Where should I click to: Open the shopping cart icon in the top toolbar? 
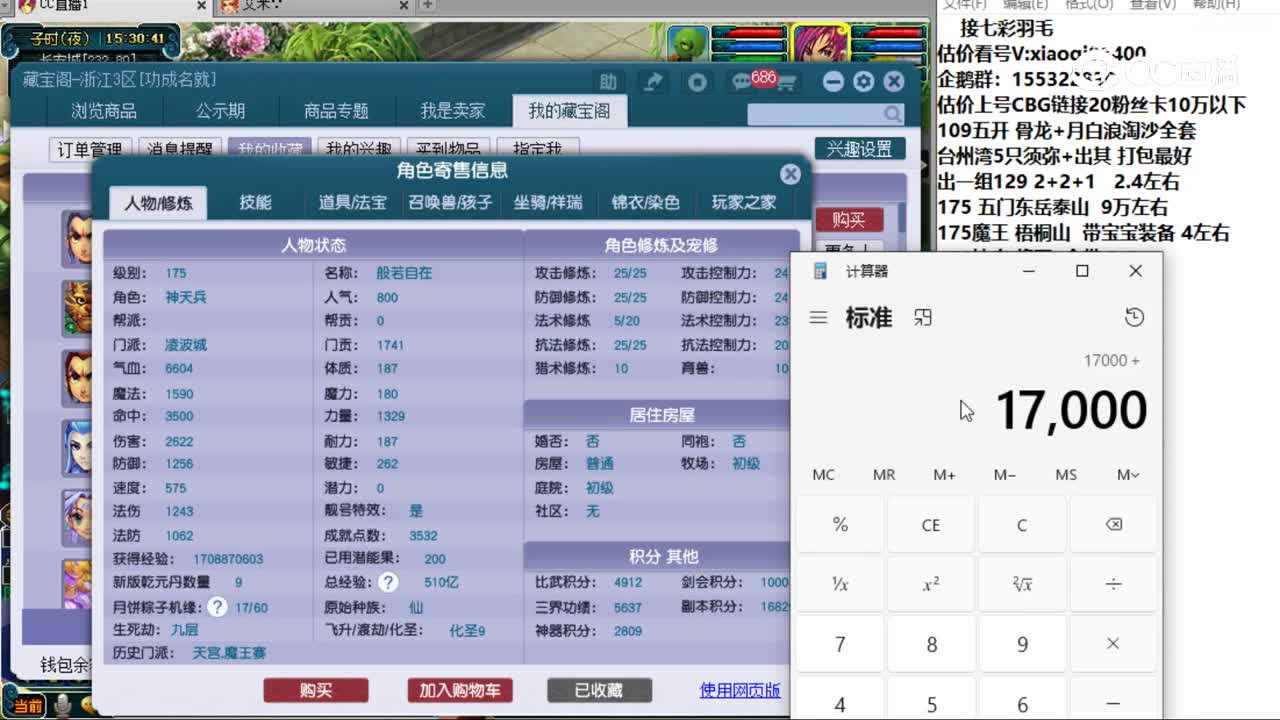[787, 83]
